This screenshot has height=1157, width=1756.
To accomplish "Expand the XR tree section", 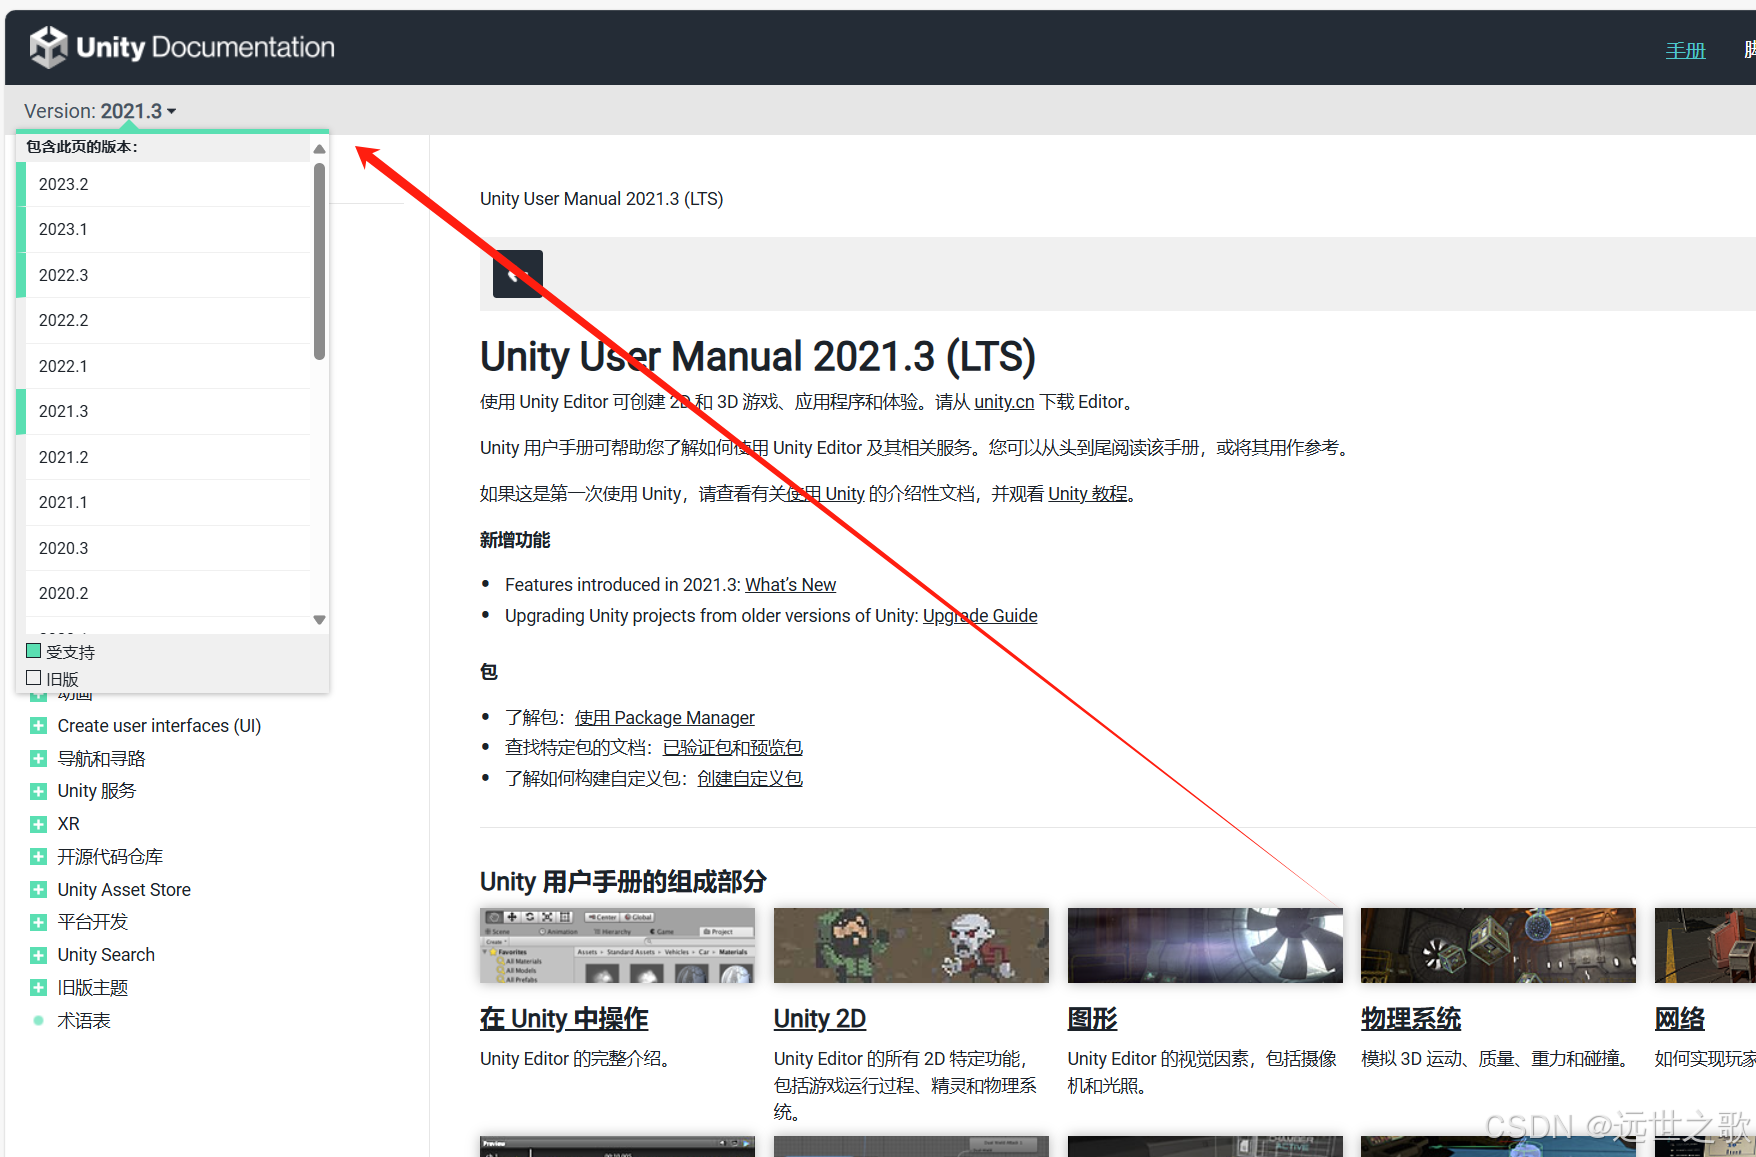I will point(38,824).
